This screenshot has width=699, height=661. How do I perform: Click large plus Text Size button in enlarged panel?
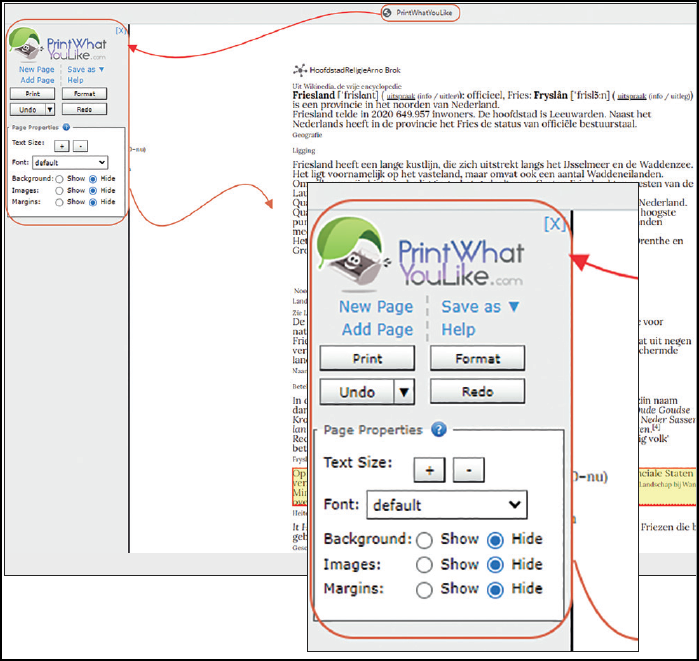click(429, 470)
